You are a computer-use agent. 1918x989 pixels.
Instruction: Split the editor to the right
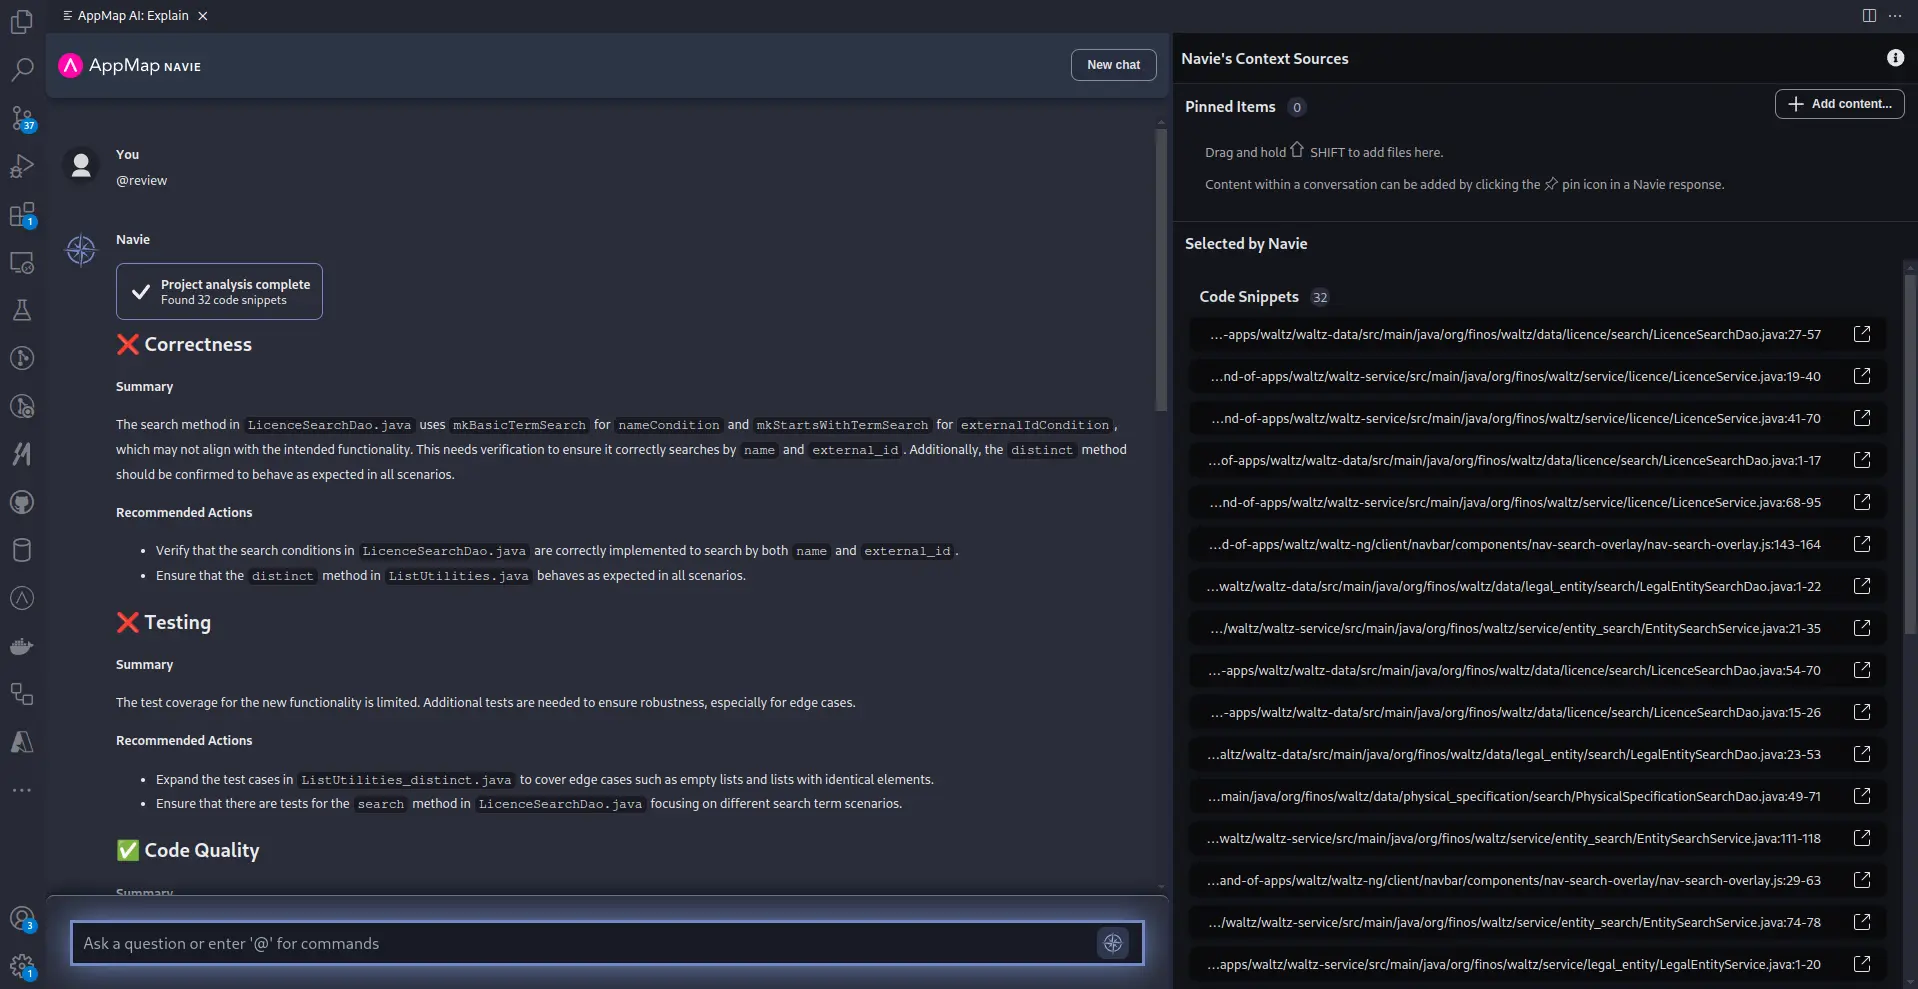pos(1869,15)
